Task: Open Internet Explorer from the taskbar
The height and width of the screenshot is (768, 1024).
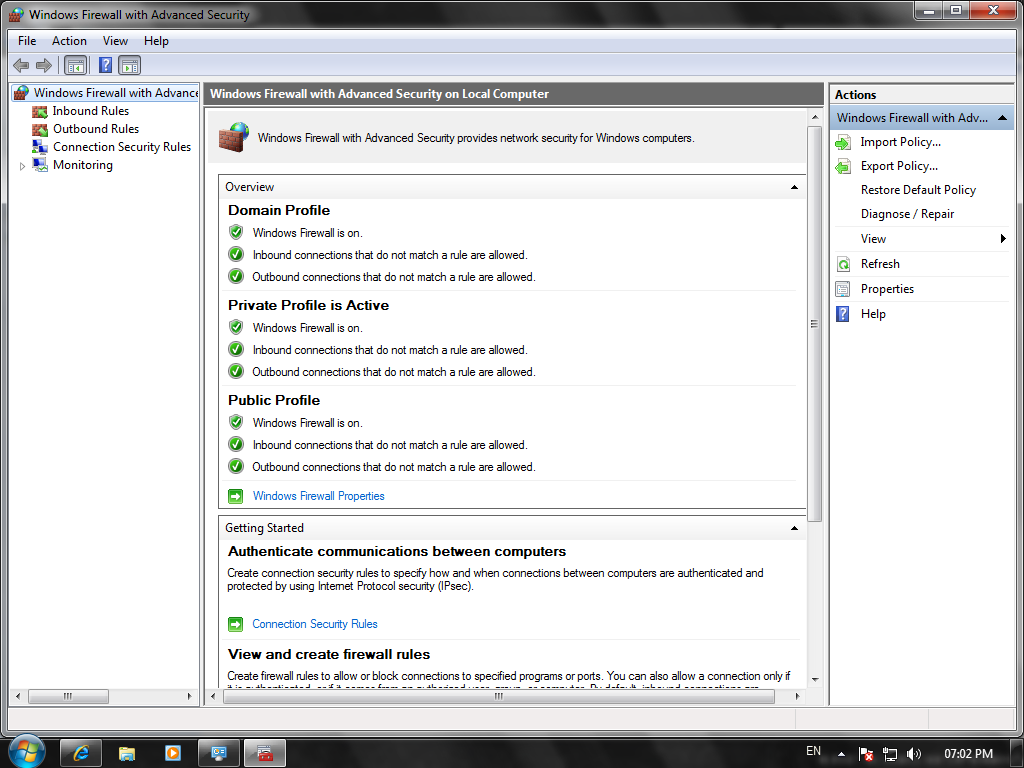Action: point(80,753)
